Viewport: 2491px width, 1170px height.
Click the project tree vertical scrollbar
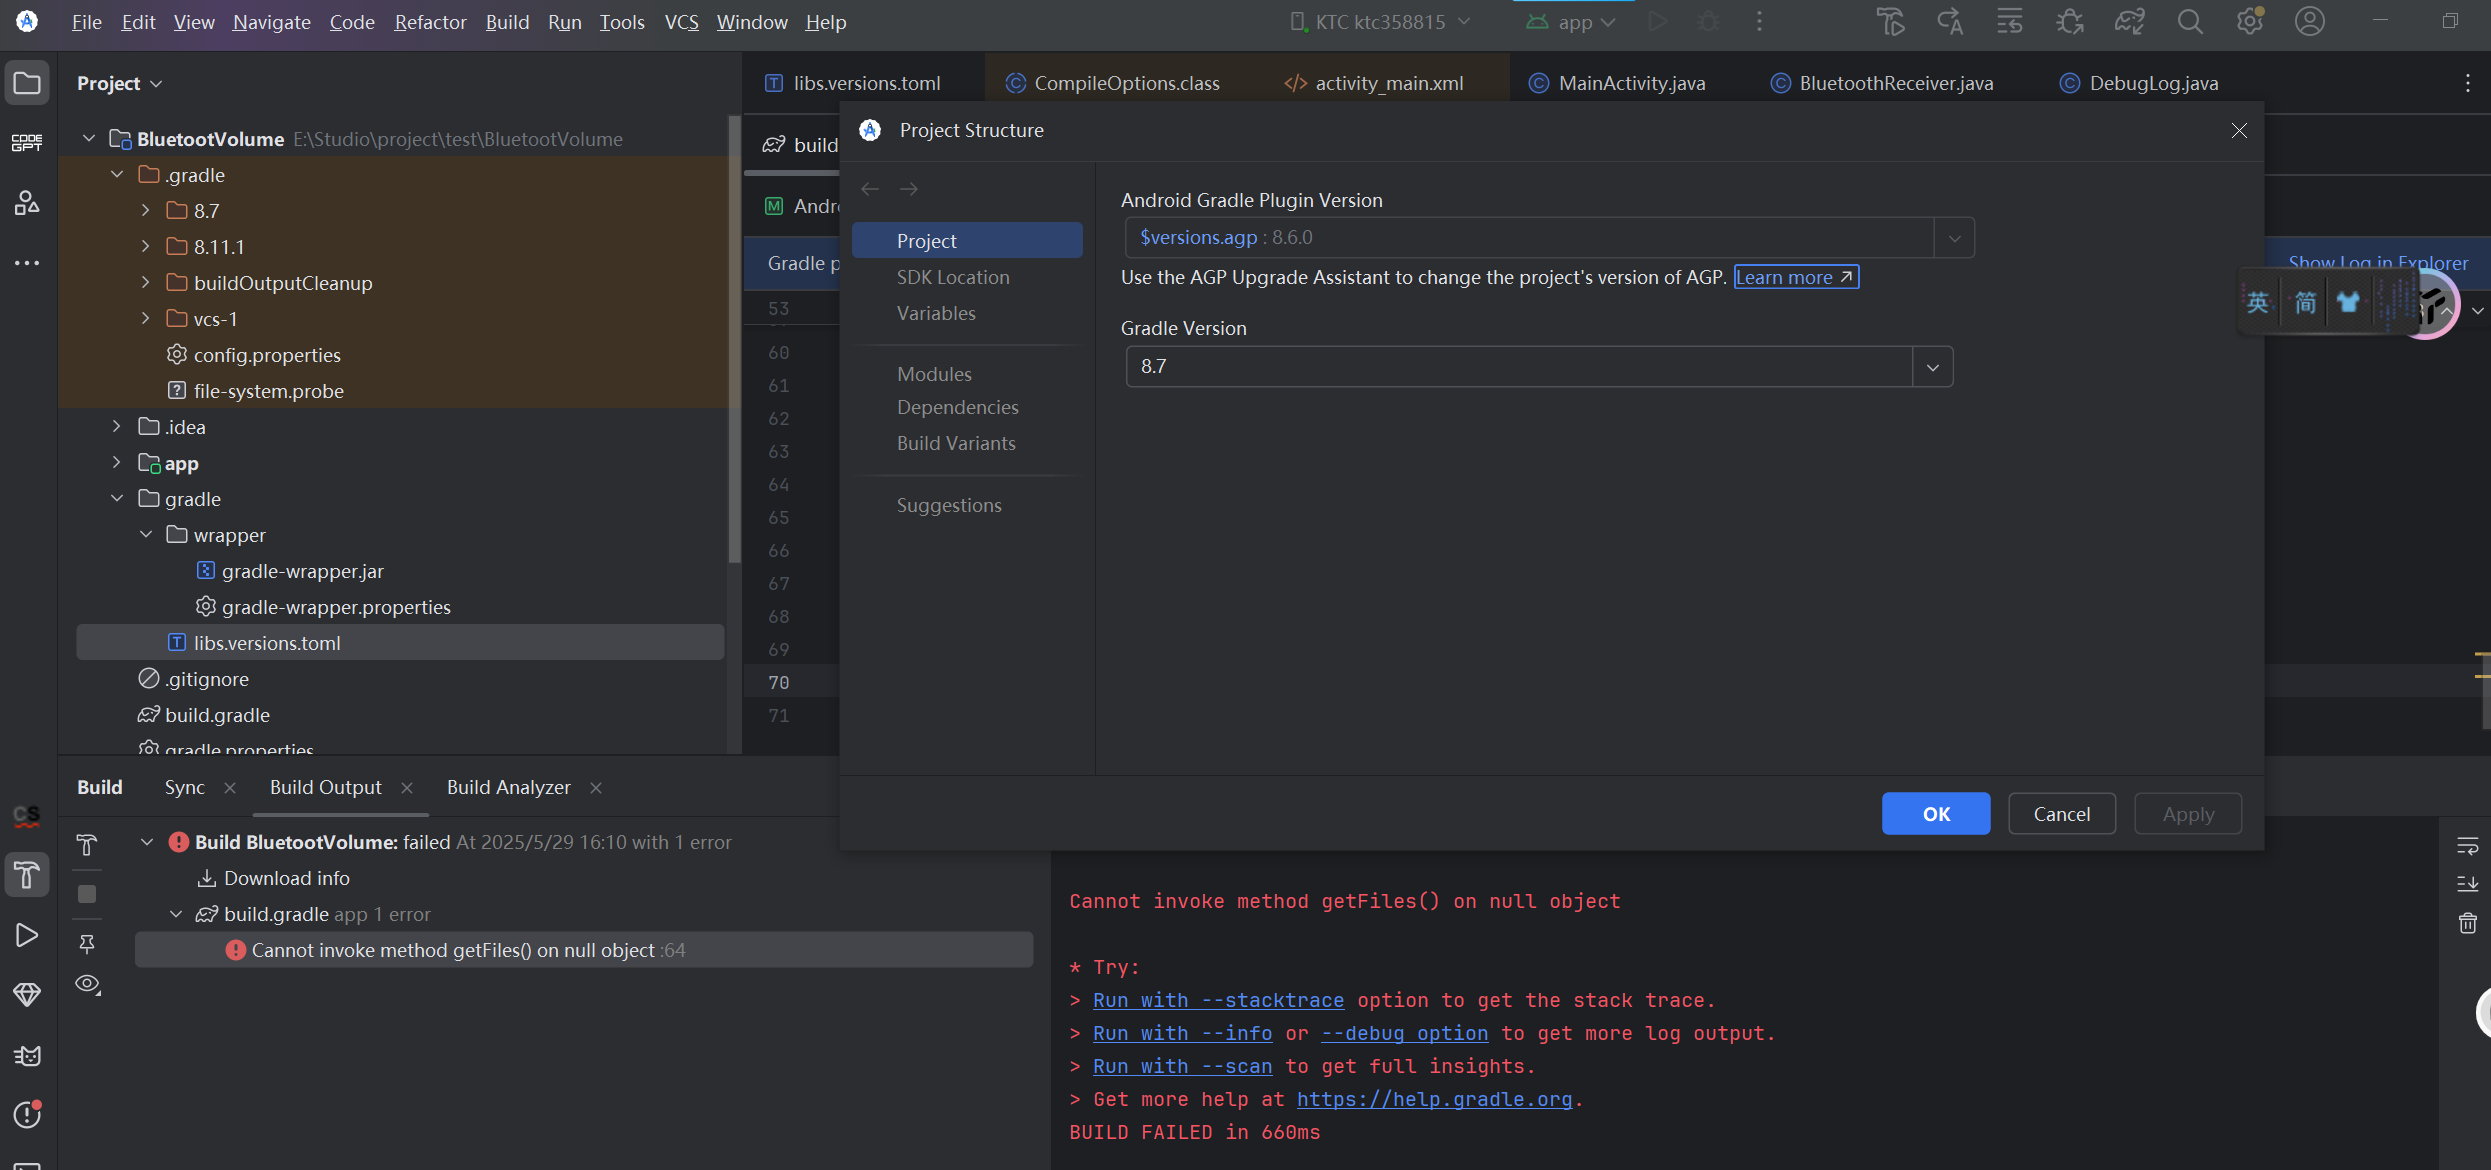(x=735, y=340)
